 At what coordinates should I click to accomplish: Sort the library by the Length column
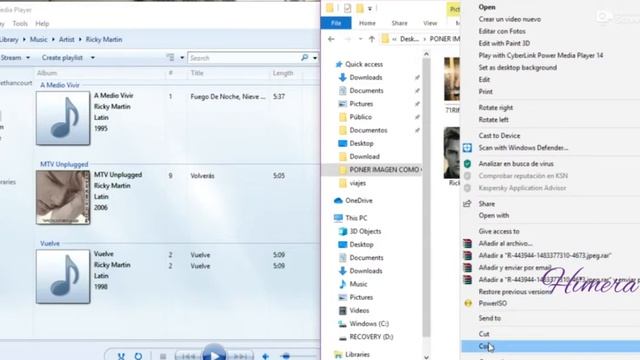(283, 73)
